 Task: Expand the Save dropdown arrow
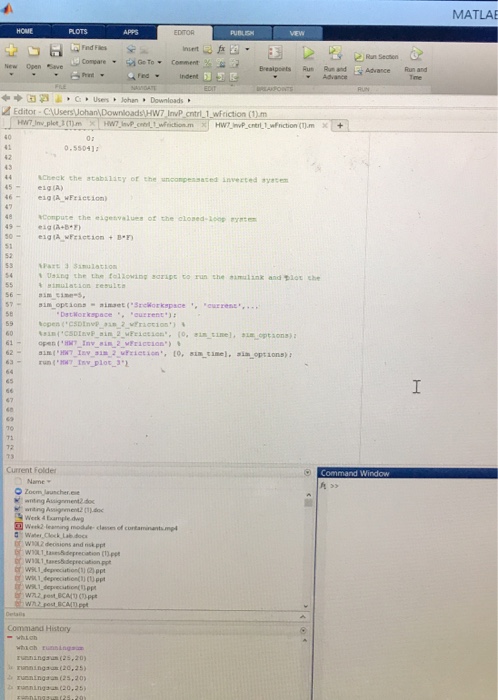(x=55, y=75)
